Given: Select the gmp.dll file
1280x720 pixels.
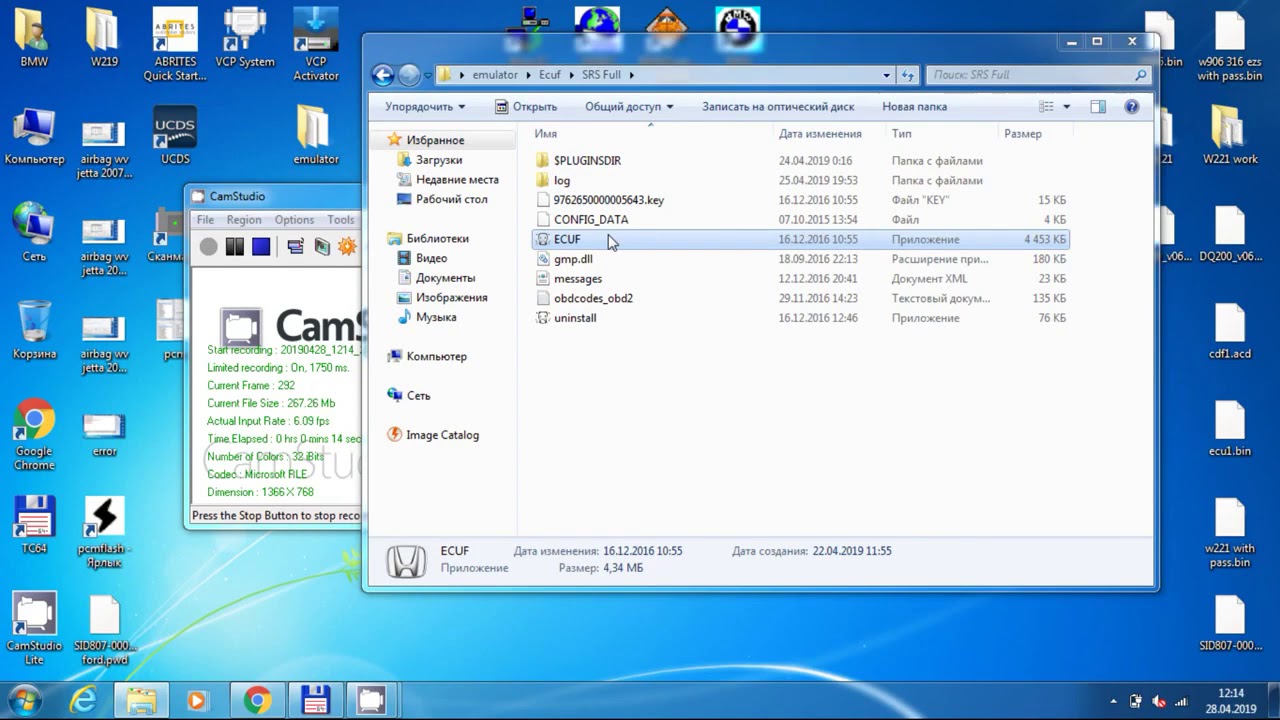Looking at the screenshot, I should click(x=573, y=259).
